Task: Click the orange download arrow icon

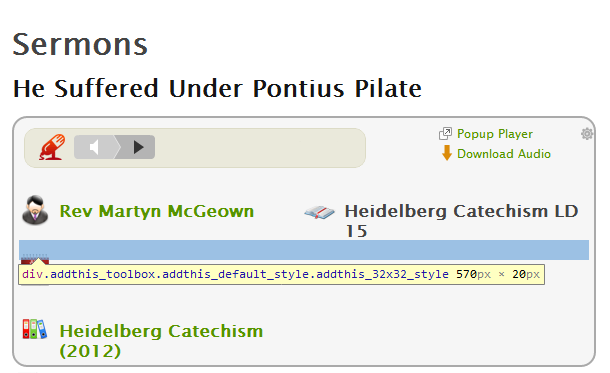Action: coord(447,153)
